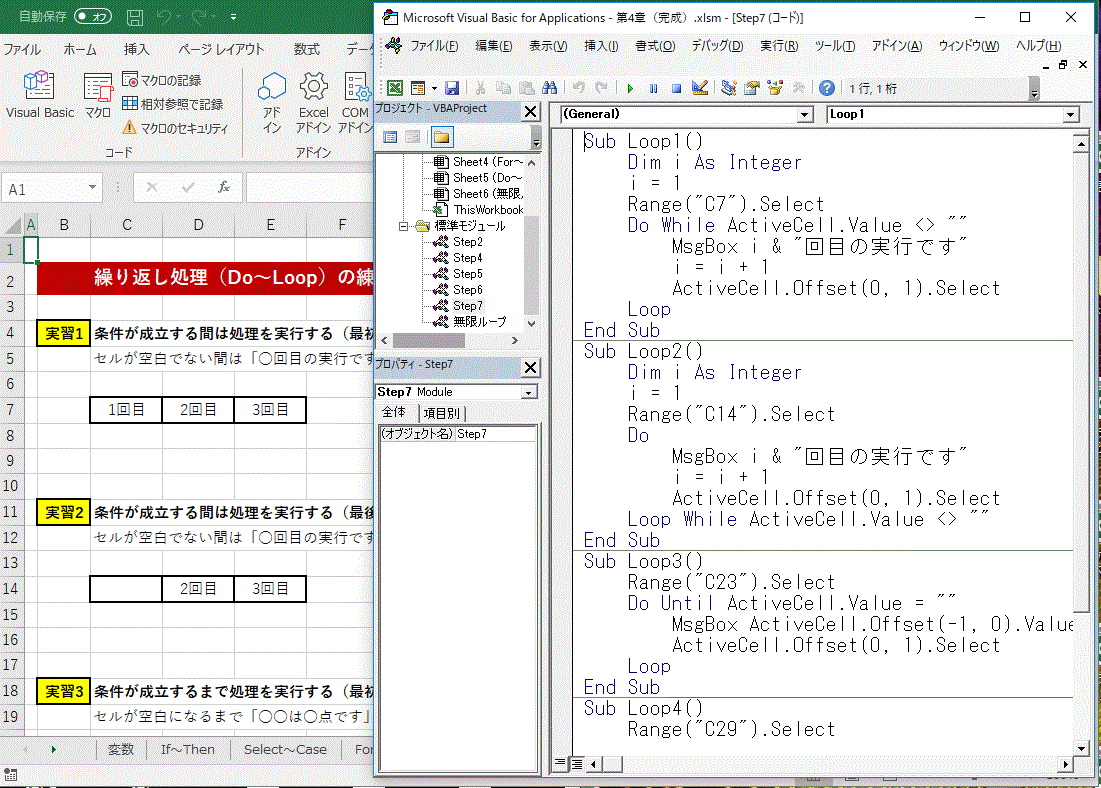Viewport: 1101px width, 788px height.
Task: Open VBA デバッグ menu
Action: click(x=717, y=46)
